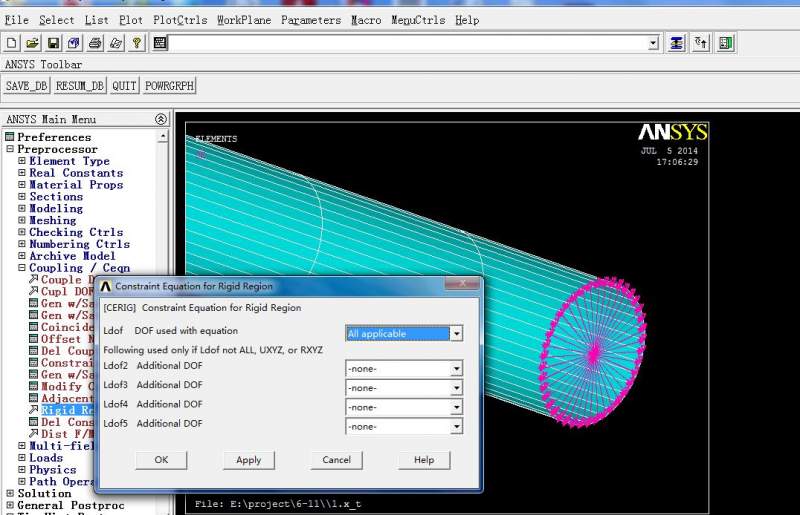Open the Plot menu
800x515 pixels.
131,20
